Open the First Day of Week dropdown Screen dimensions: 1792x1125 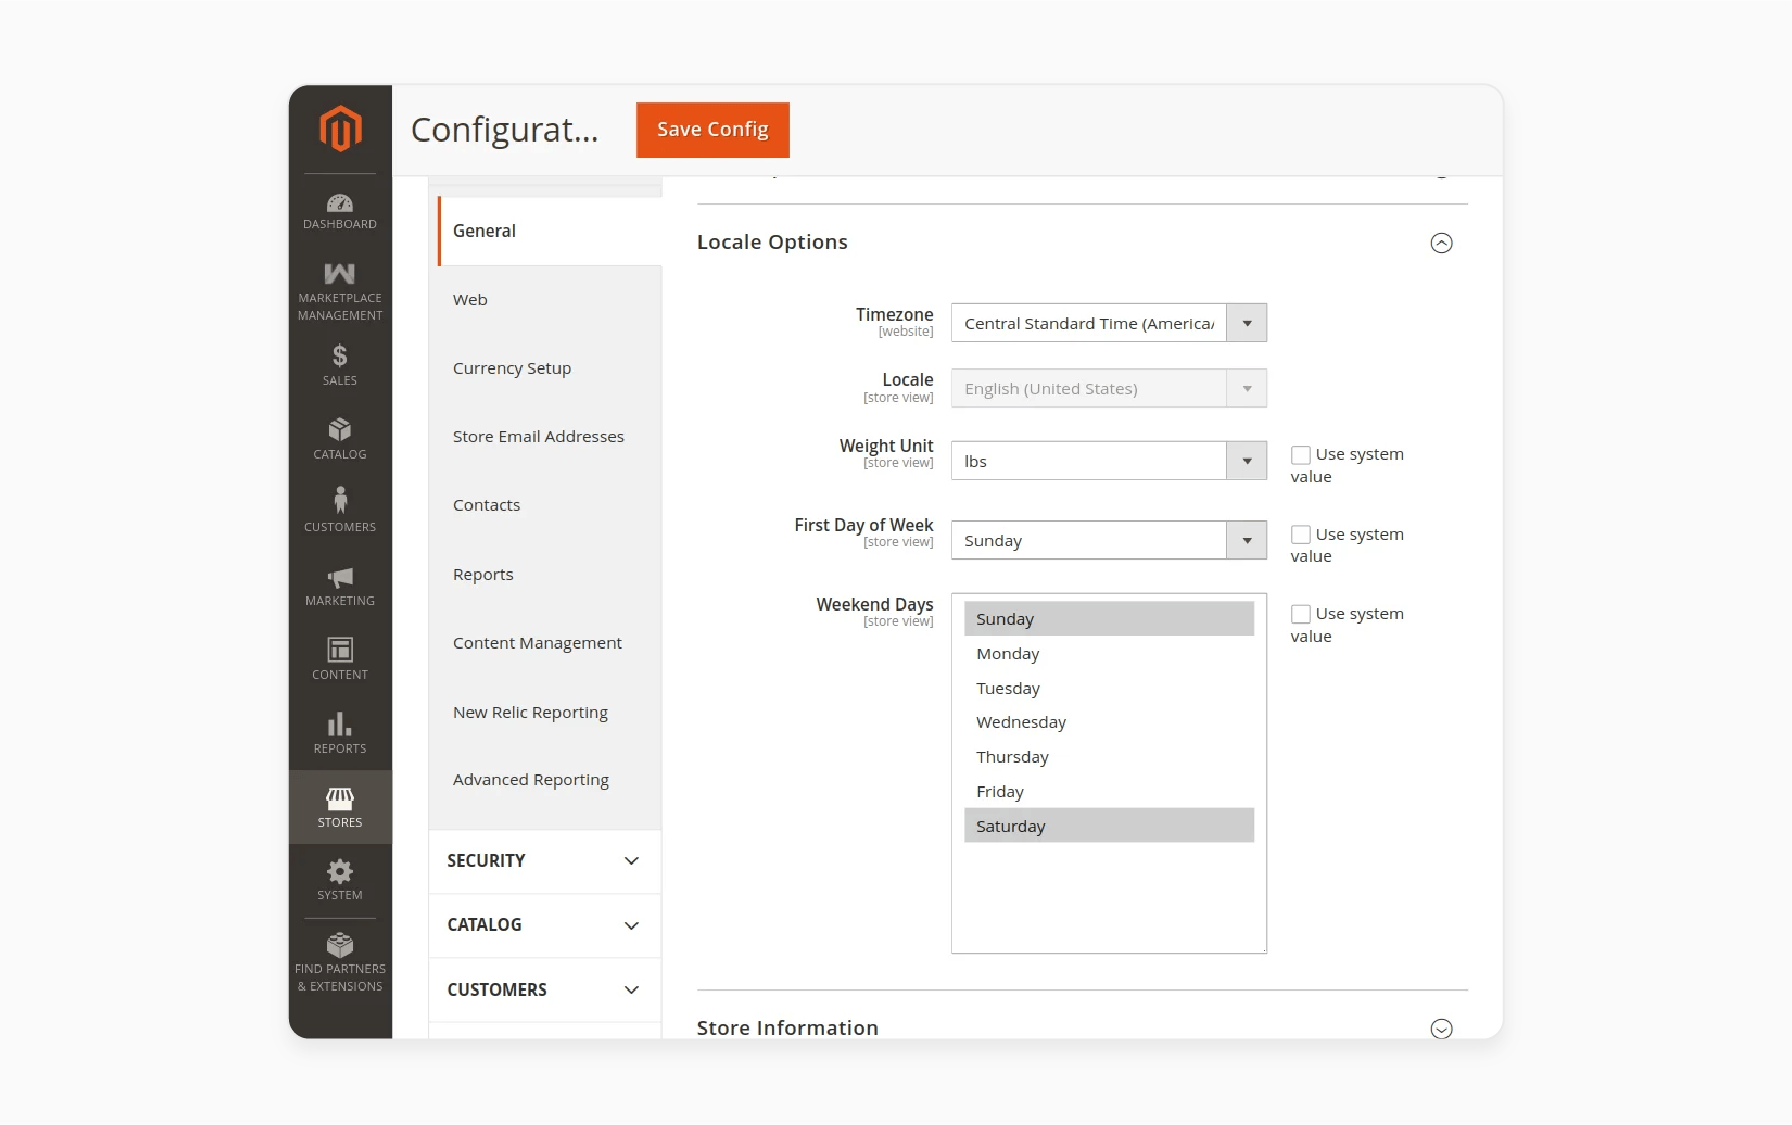point(1109,540)
